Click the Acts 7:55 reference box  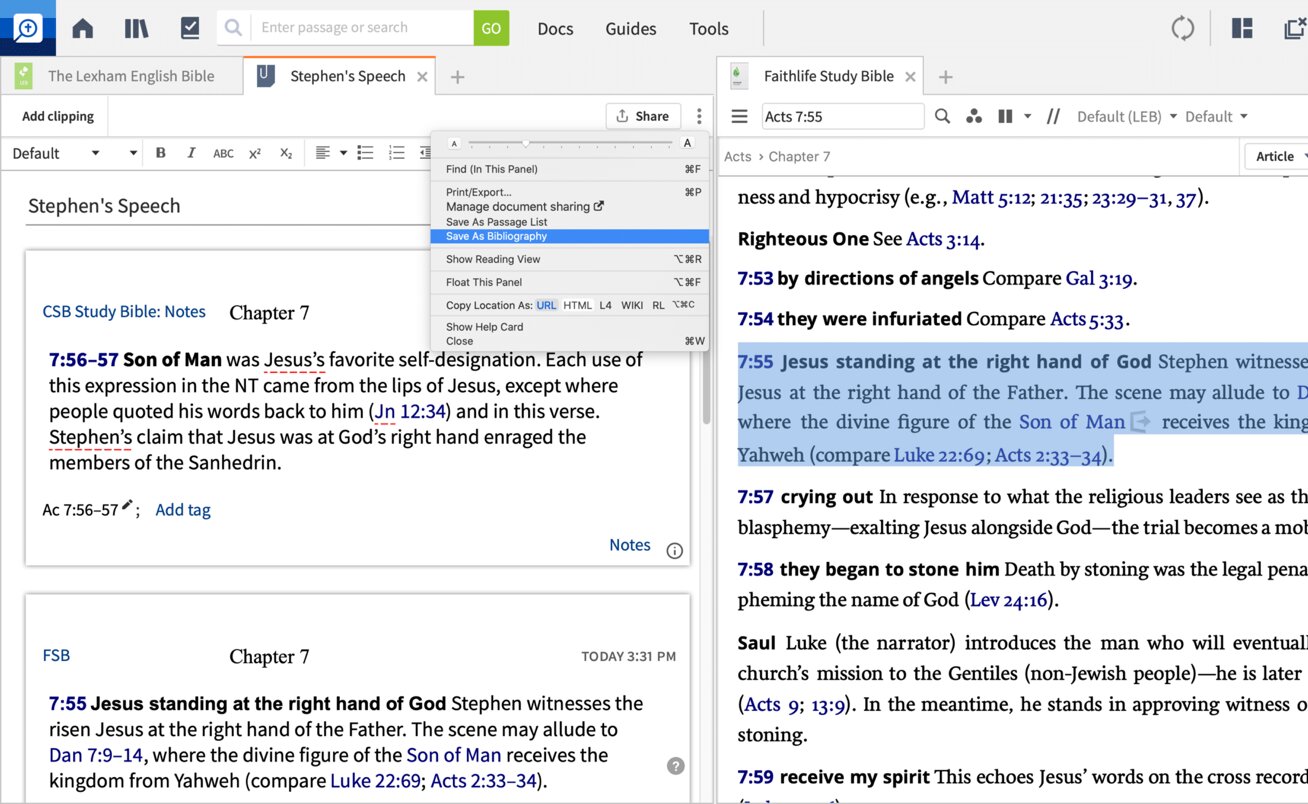pos(843,117)
